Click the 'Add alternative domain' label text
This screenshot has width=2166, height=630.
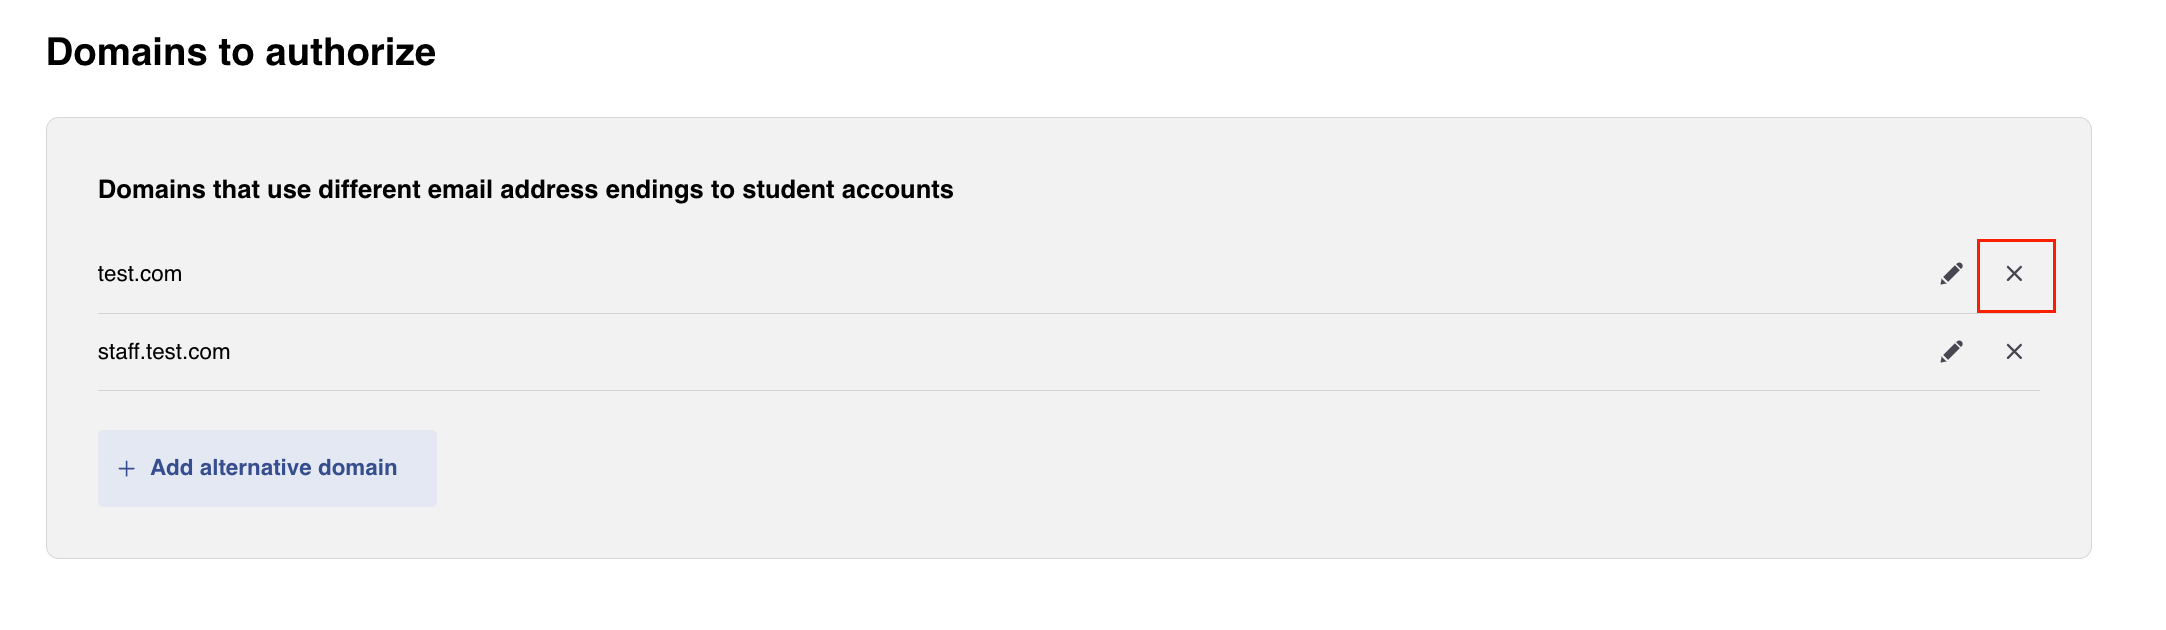coord(274,468)
